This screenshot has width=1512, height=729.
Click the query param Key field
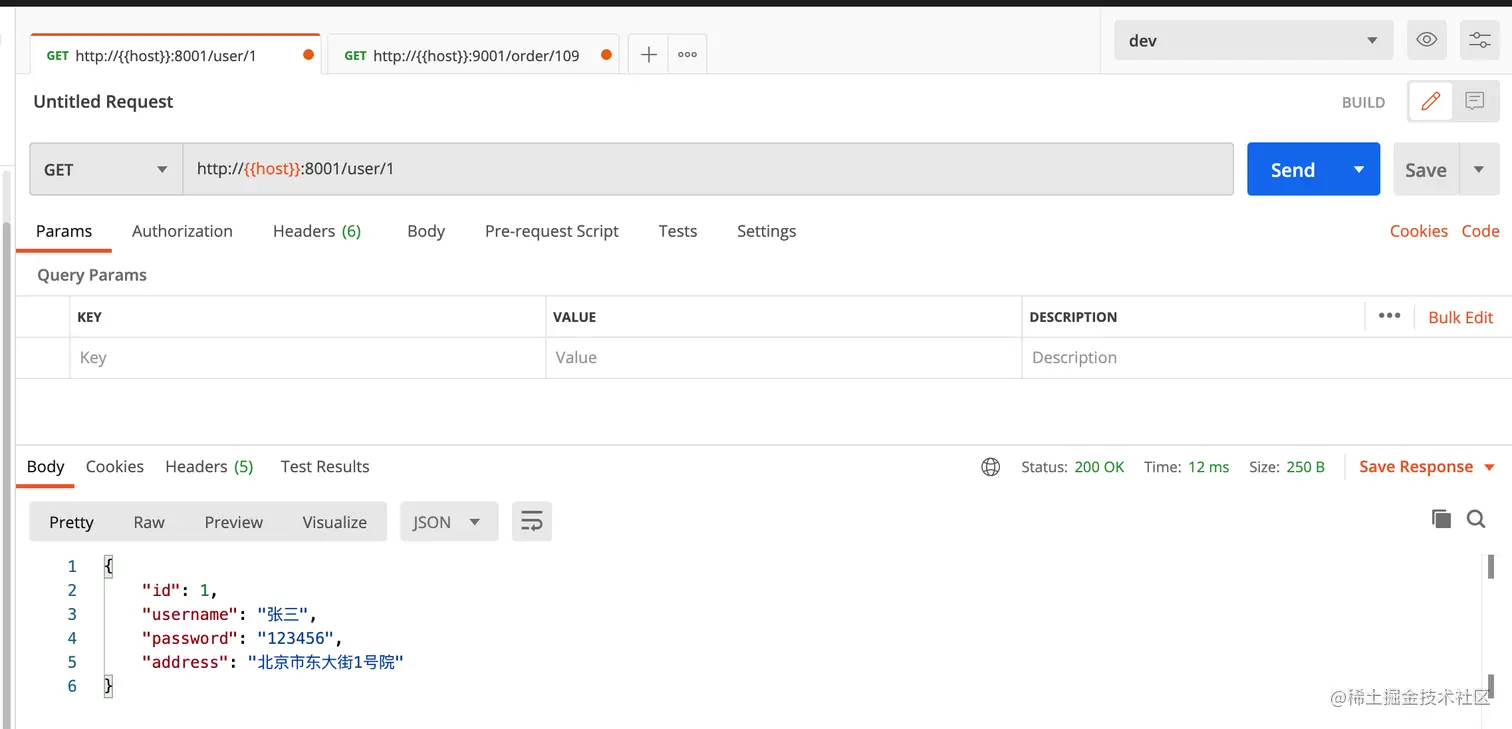coord(307,358)
